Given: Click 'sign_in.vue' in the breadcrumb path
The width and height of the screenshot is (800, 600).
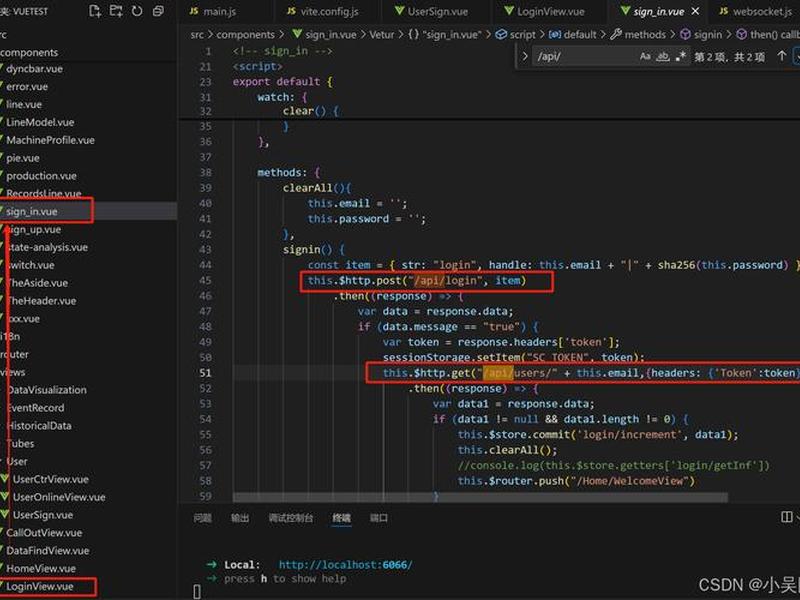Looking at the screenshot, I should coord(331,35).
